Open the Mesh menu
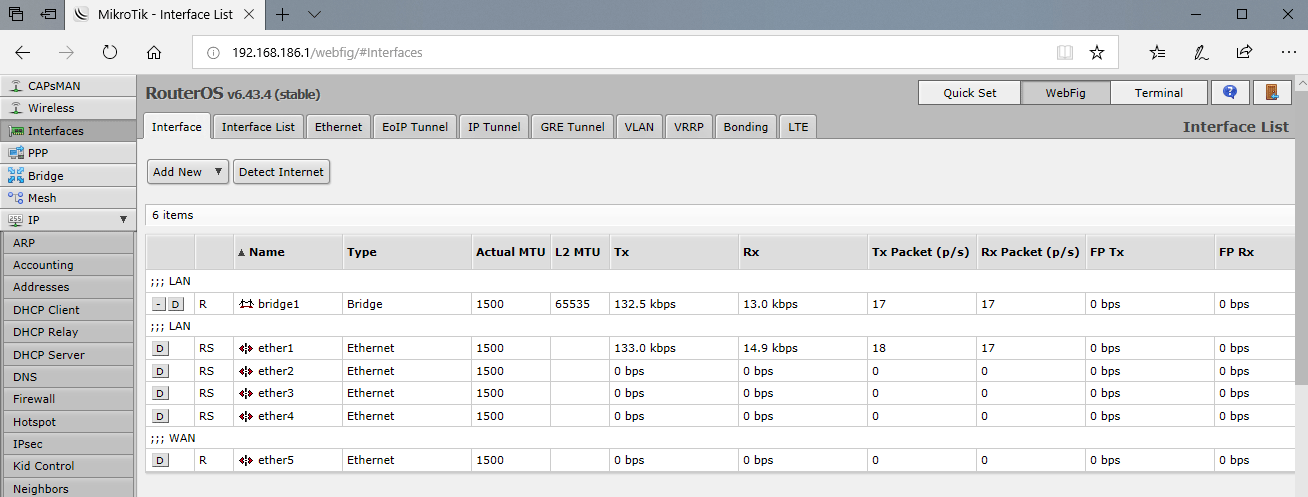This screenshot has width=1308, height=497. point(67,198)
